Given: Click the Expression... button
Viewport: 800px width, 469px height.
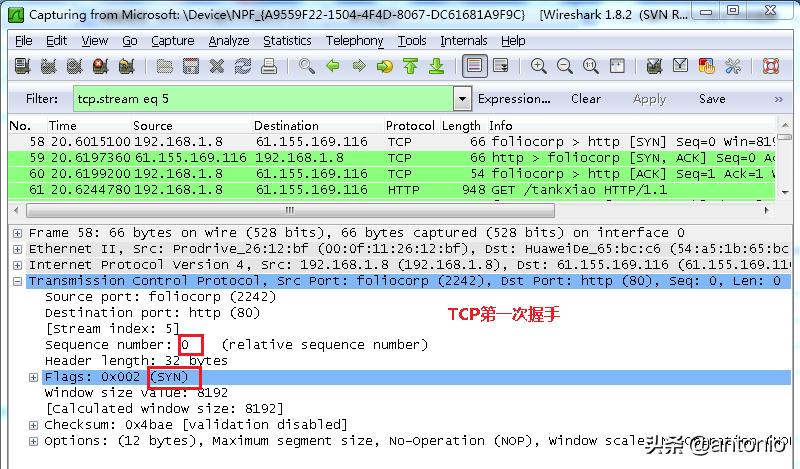Looking at the screenshot, I should tap(514, 99).
